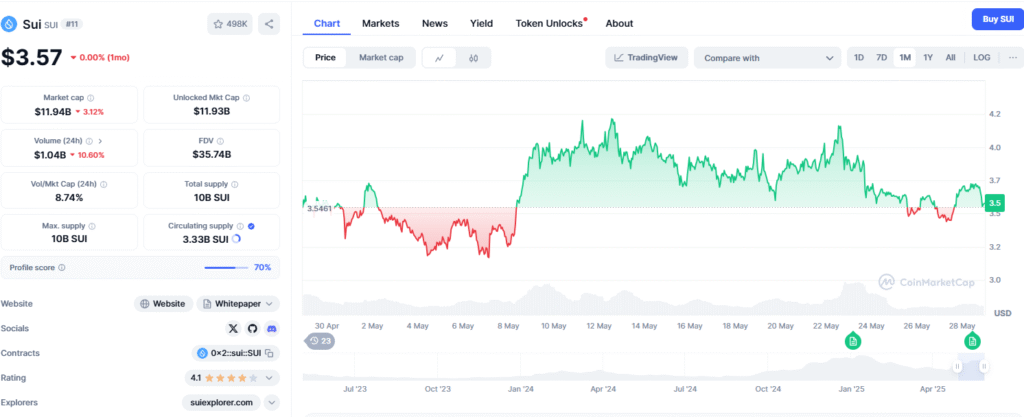Click the Profile score info icon

[61, 268]
